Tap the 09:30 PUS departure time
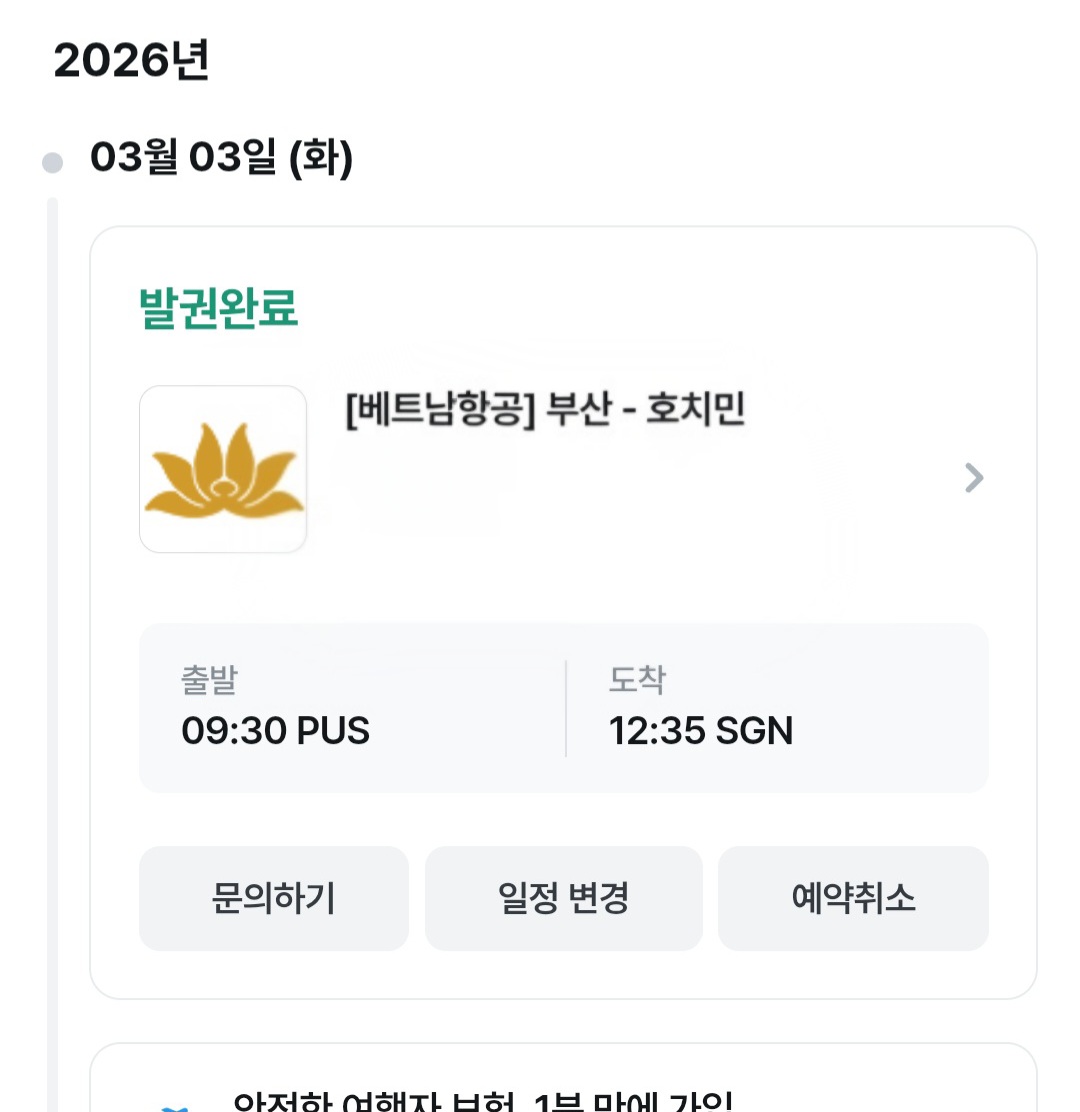Viewport: 1080px width, 1112px height. click(x=275, y=731)
